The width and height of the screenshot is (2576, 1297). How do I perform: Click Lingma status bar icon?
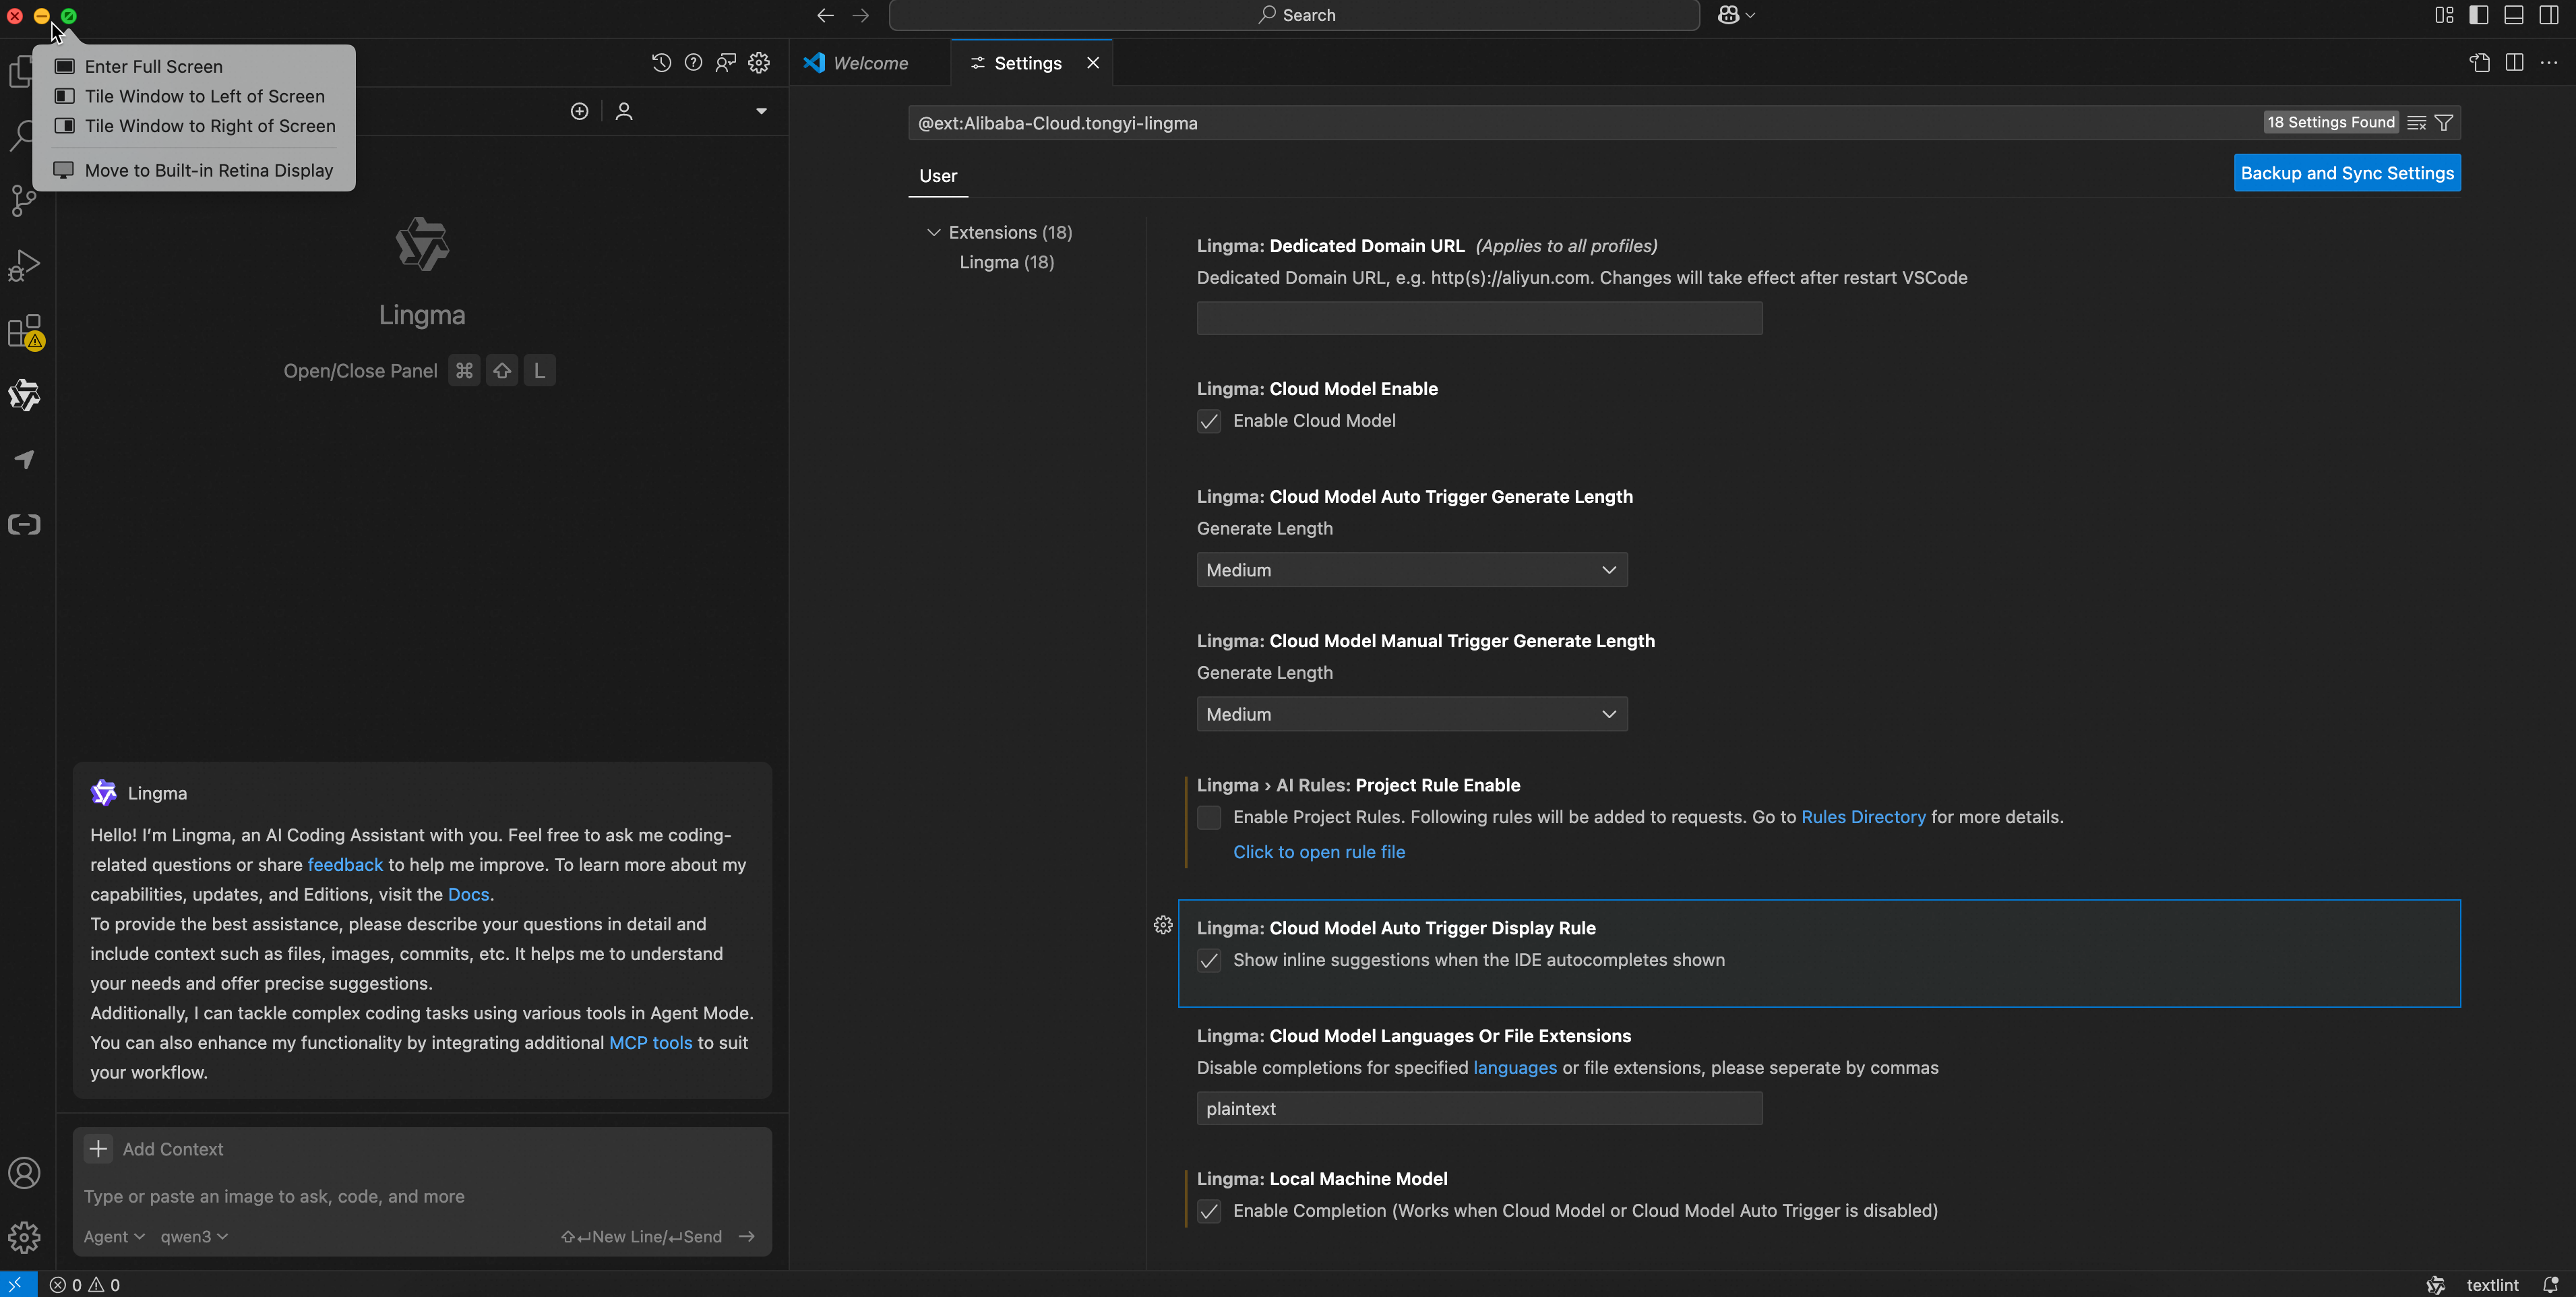[x=2435, y=1285]
